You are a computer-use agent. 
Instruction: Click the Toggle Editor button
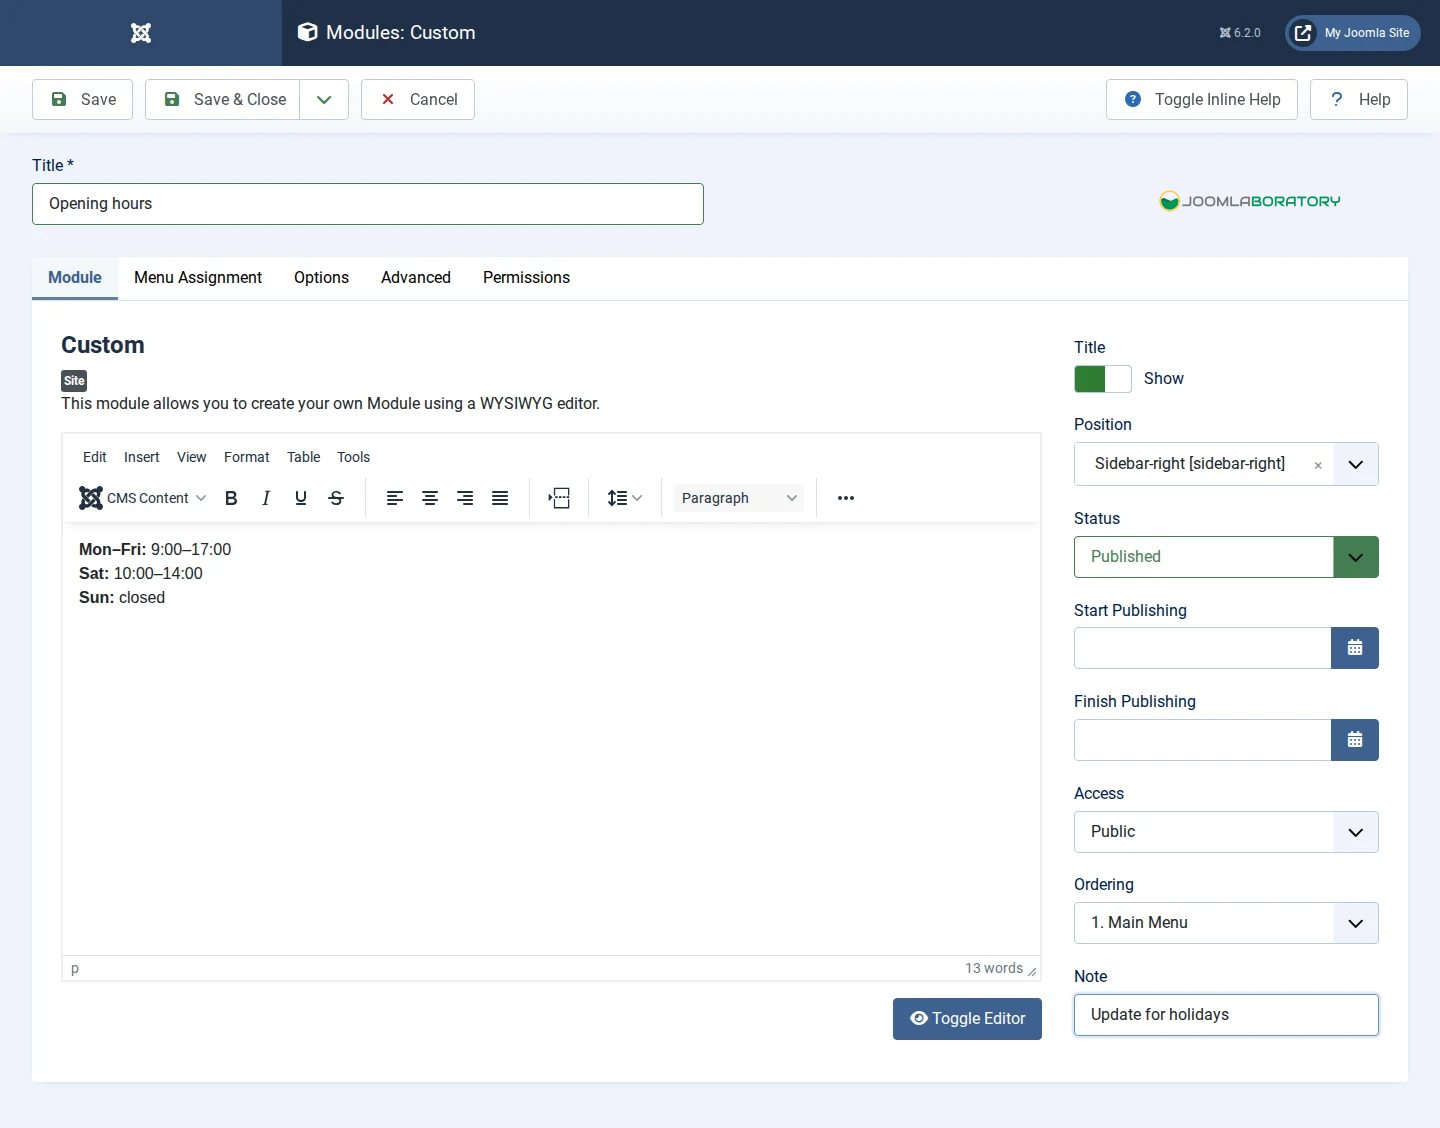(967, 1019)
